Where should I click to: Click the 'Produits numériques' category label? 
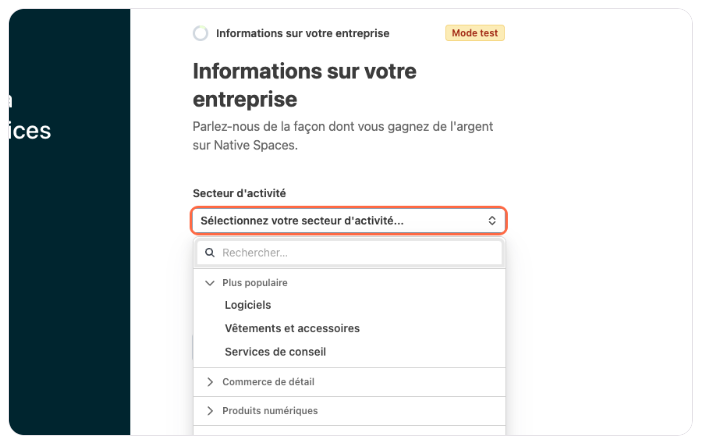tap(270, 411)
